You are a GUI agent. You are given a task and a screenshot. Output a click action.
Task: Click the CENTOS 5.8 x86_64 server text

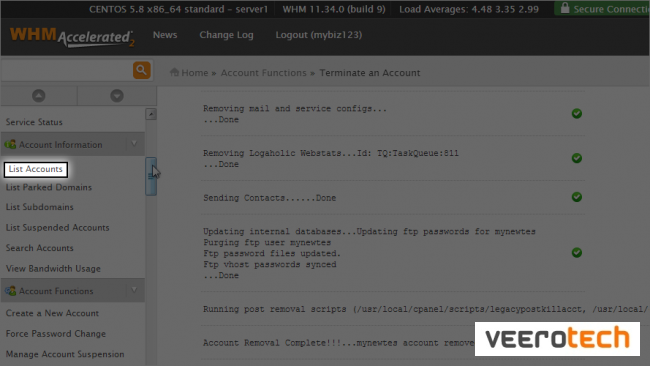[x=178, y=9]
